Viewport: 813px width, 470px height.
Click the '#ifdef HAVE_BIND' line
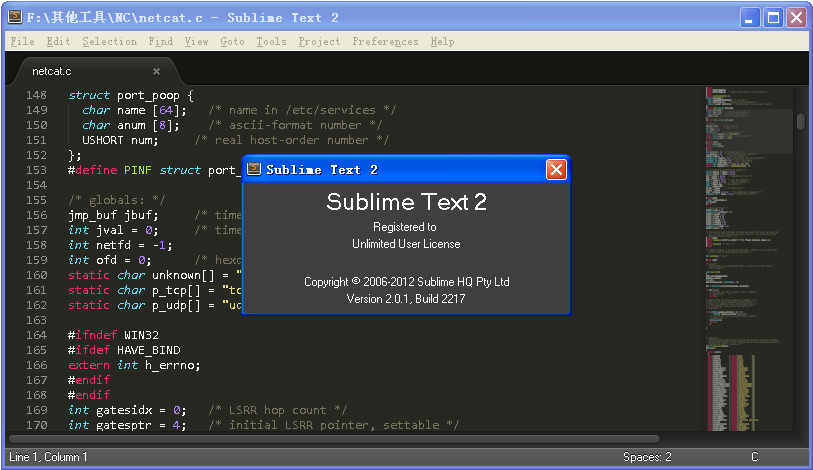(124, 350)
